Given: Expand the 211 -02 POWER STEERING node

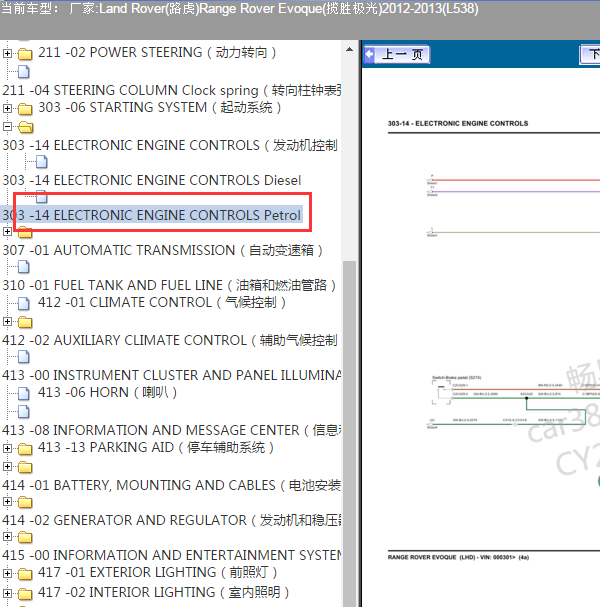Looking at the screenshot, I should [x=7, y=53].
